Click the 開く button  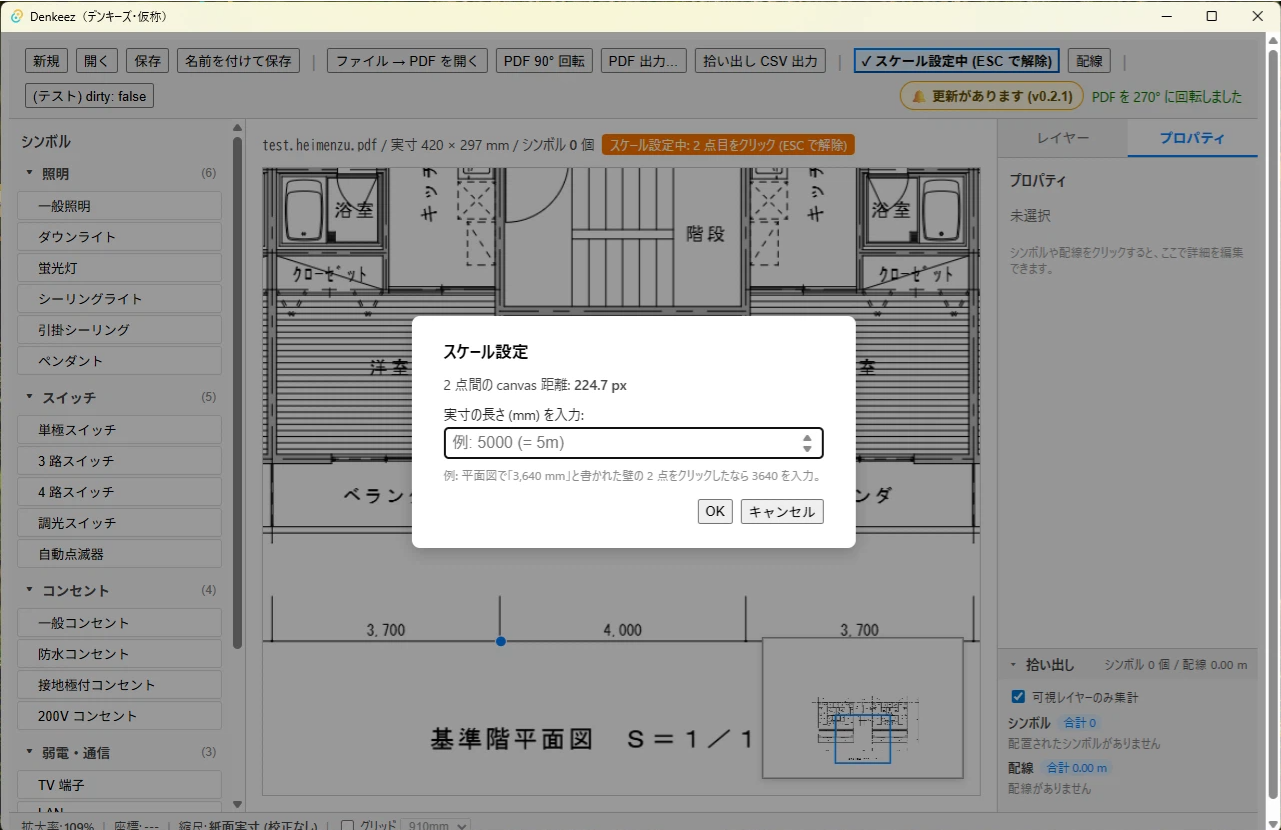click(98, 61)
